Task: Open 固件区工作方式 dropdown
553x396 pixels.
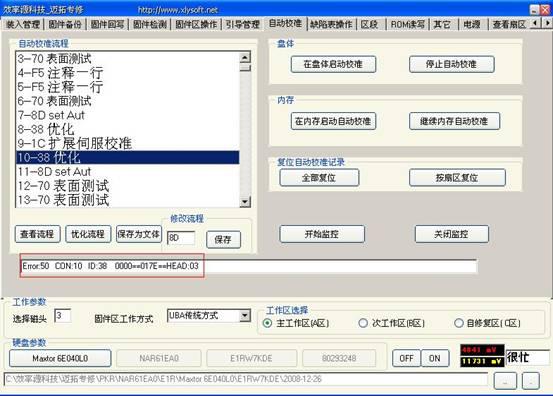Action: (x=245, y=315)
